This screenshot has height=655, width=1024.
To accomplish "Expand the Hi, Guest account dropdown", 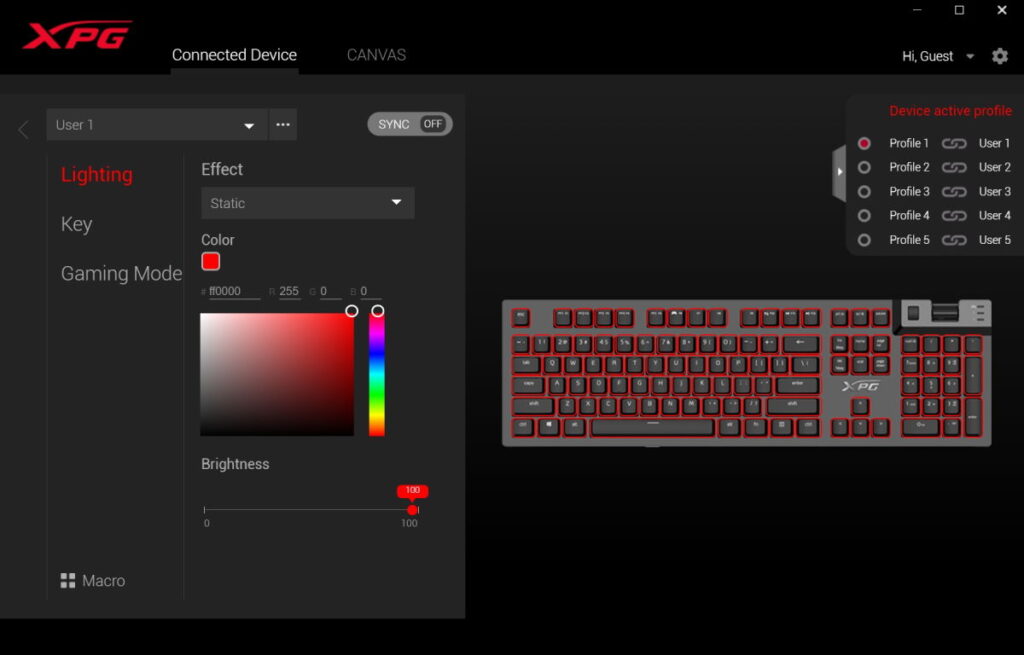I will coord(969,57).
